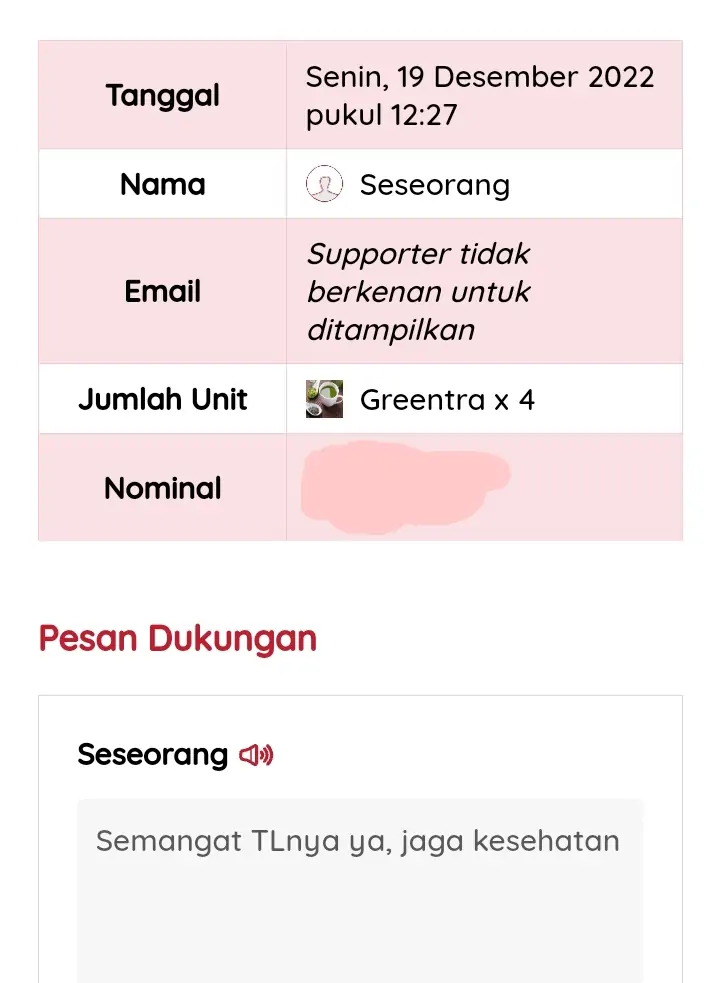This screenshot has height=983, width=720.
Task: Click the Nominal row label
Action: pyautogui.click(x=162, y=488)
